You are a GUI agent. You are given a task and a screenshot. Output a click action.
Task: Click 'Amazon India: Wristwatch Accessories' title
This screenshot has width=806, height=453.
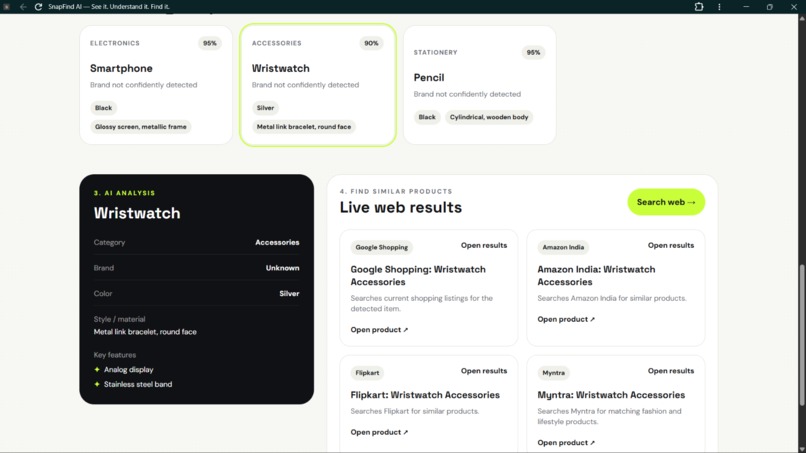[x=596, y=276]
